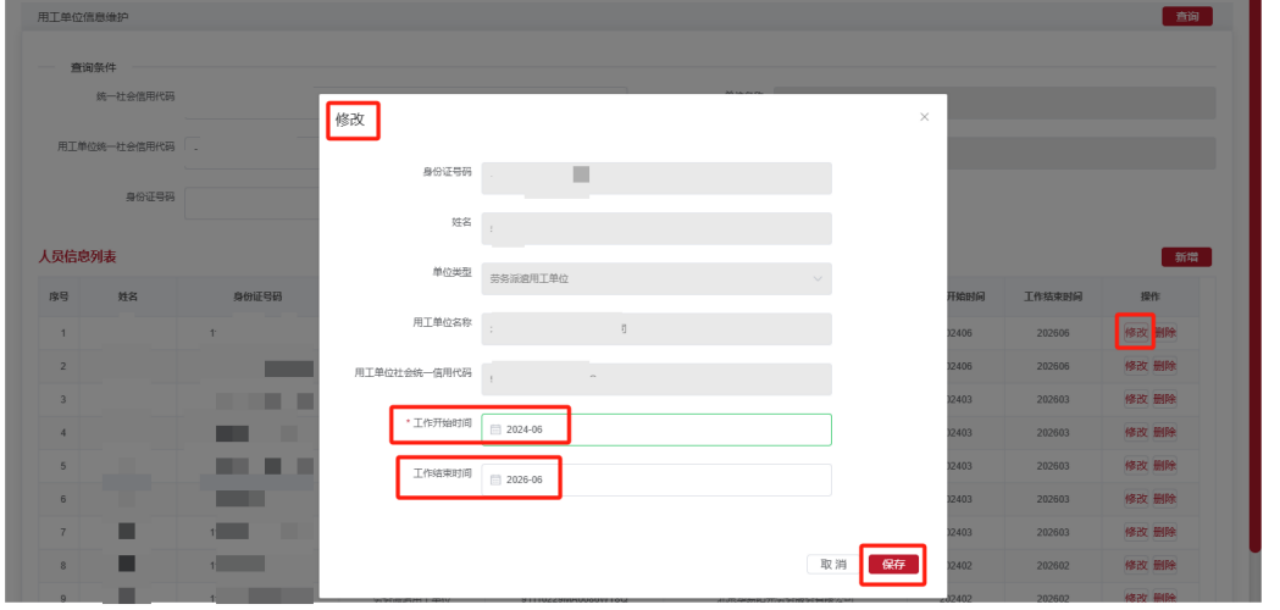
Task: Close the 修改 dialog with X
Action: 924,117
